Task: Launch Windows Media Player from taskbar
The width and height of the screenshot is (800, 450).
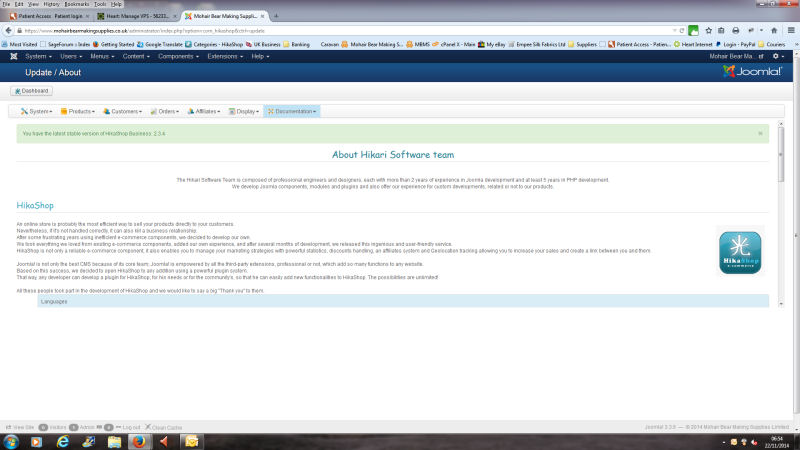Action: (x=36, y=441)
